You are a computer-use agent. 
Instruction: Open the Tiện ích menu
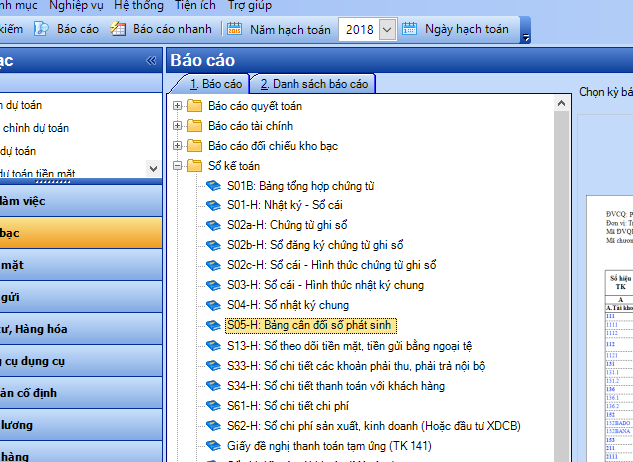point(194,5)
